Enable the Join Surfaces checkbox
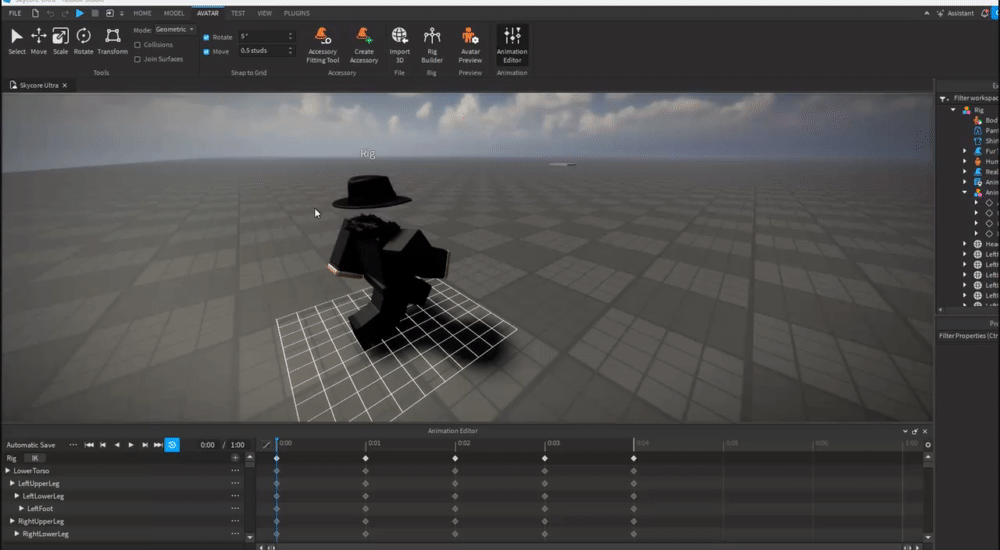 (137, 59)
